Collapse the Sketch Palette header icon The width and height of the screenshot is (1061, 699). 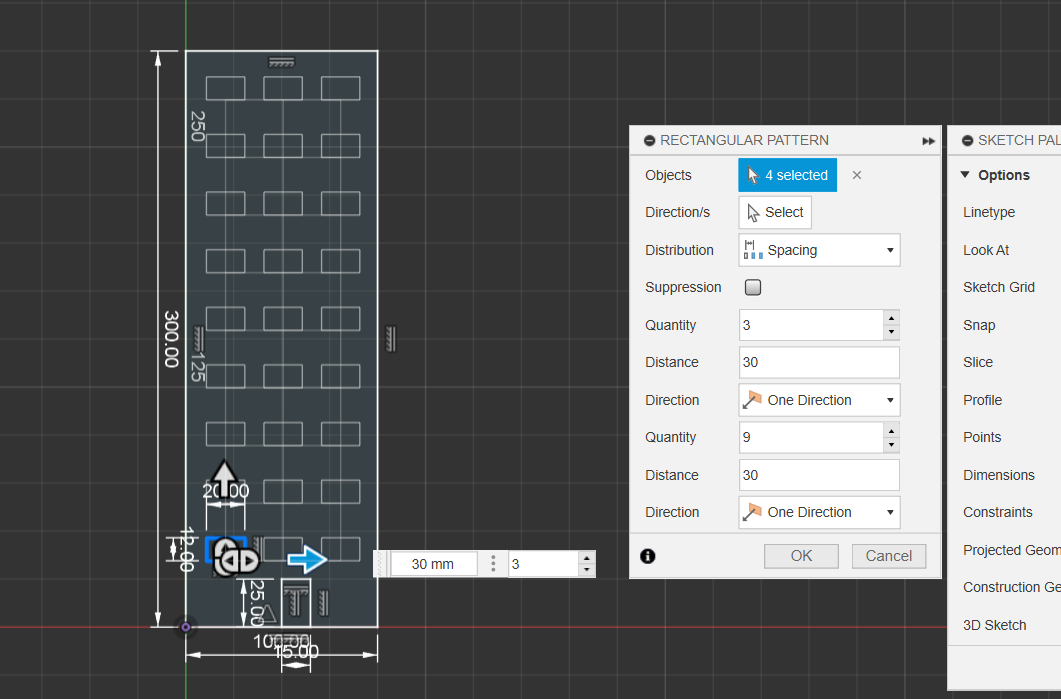[x=967, y=141]
